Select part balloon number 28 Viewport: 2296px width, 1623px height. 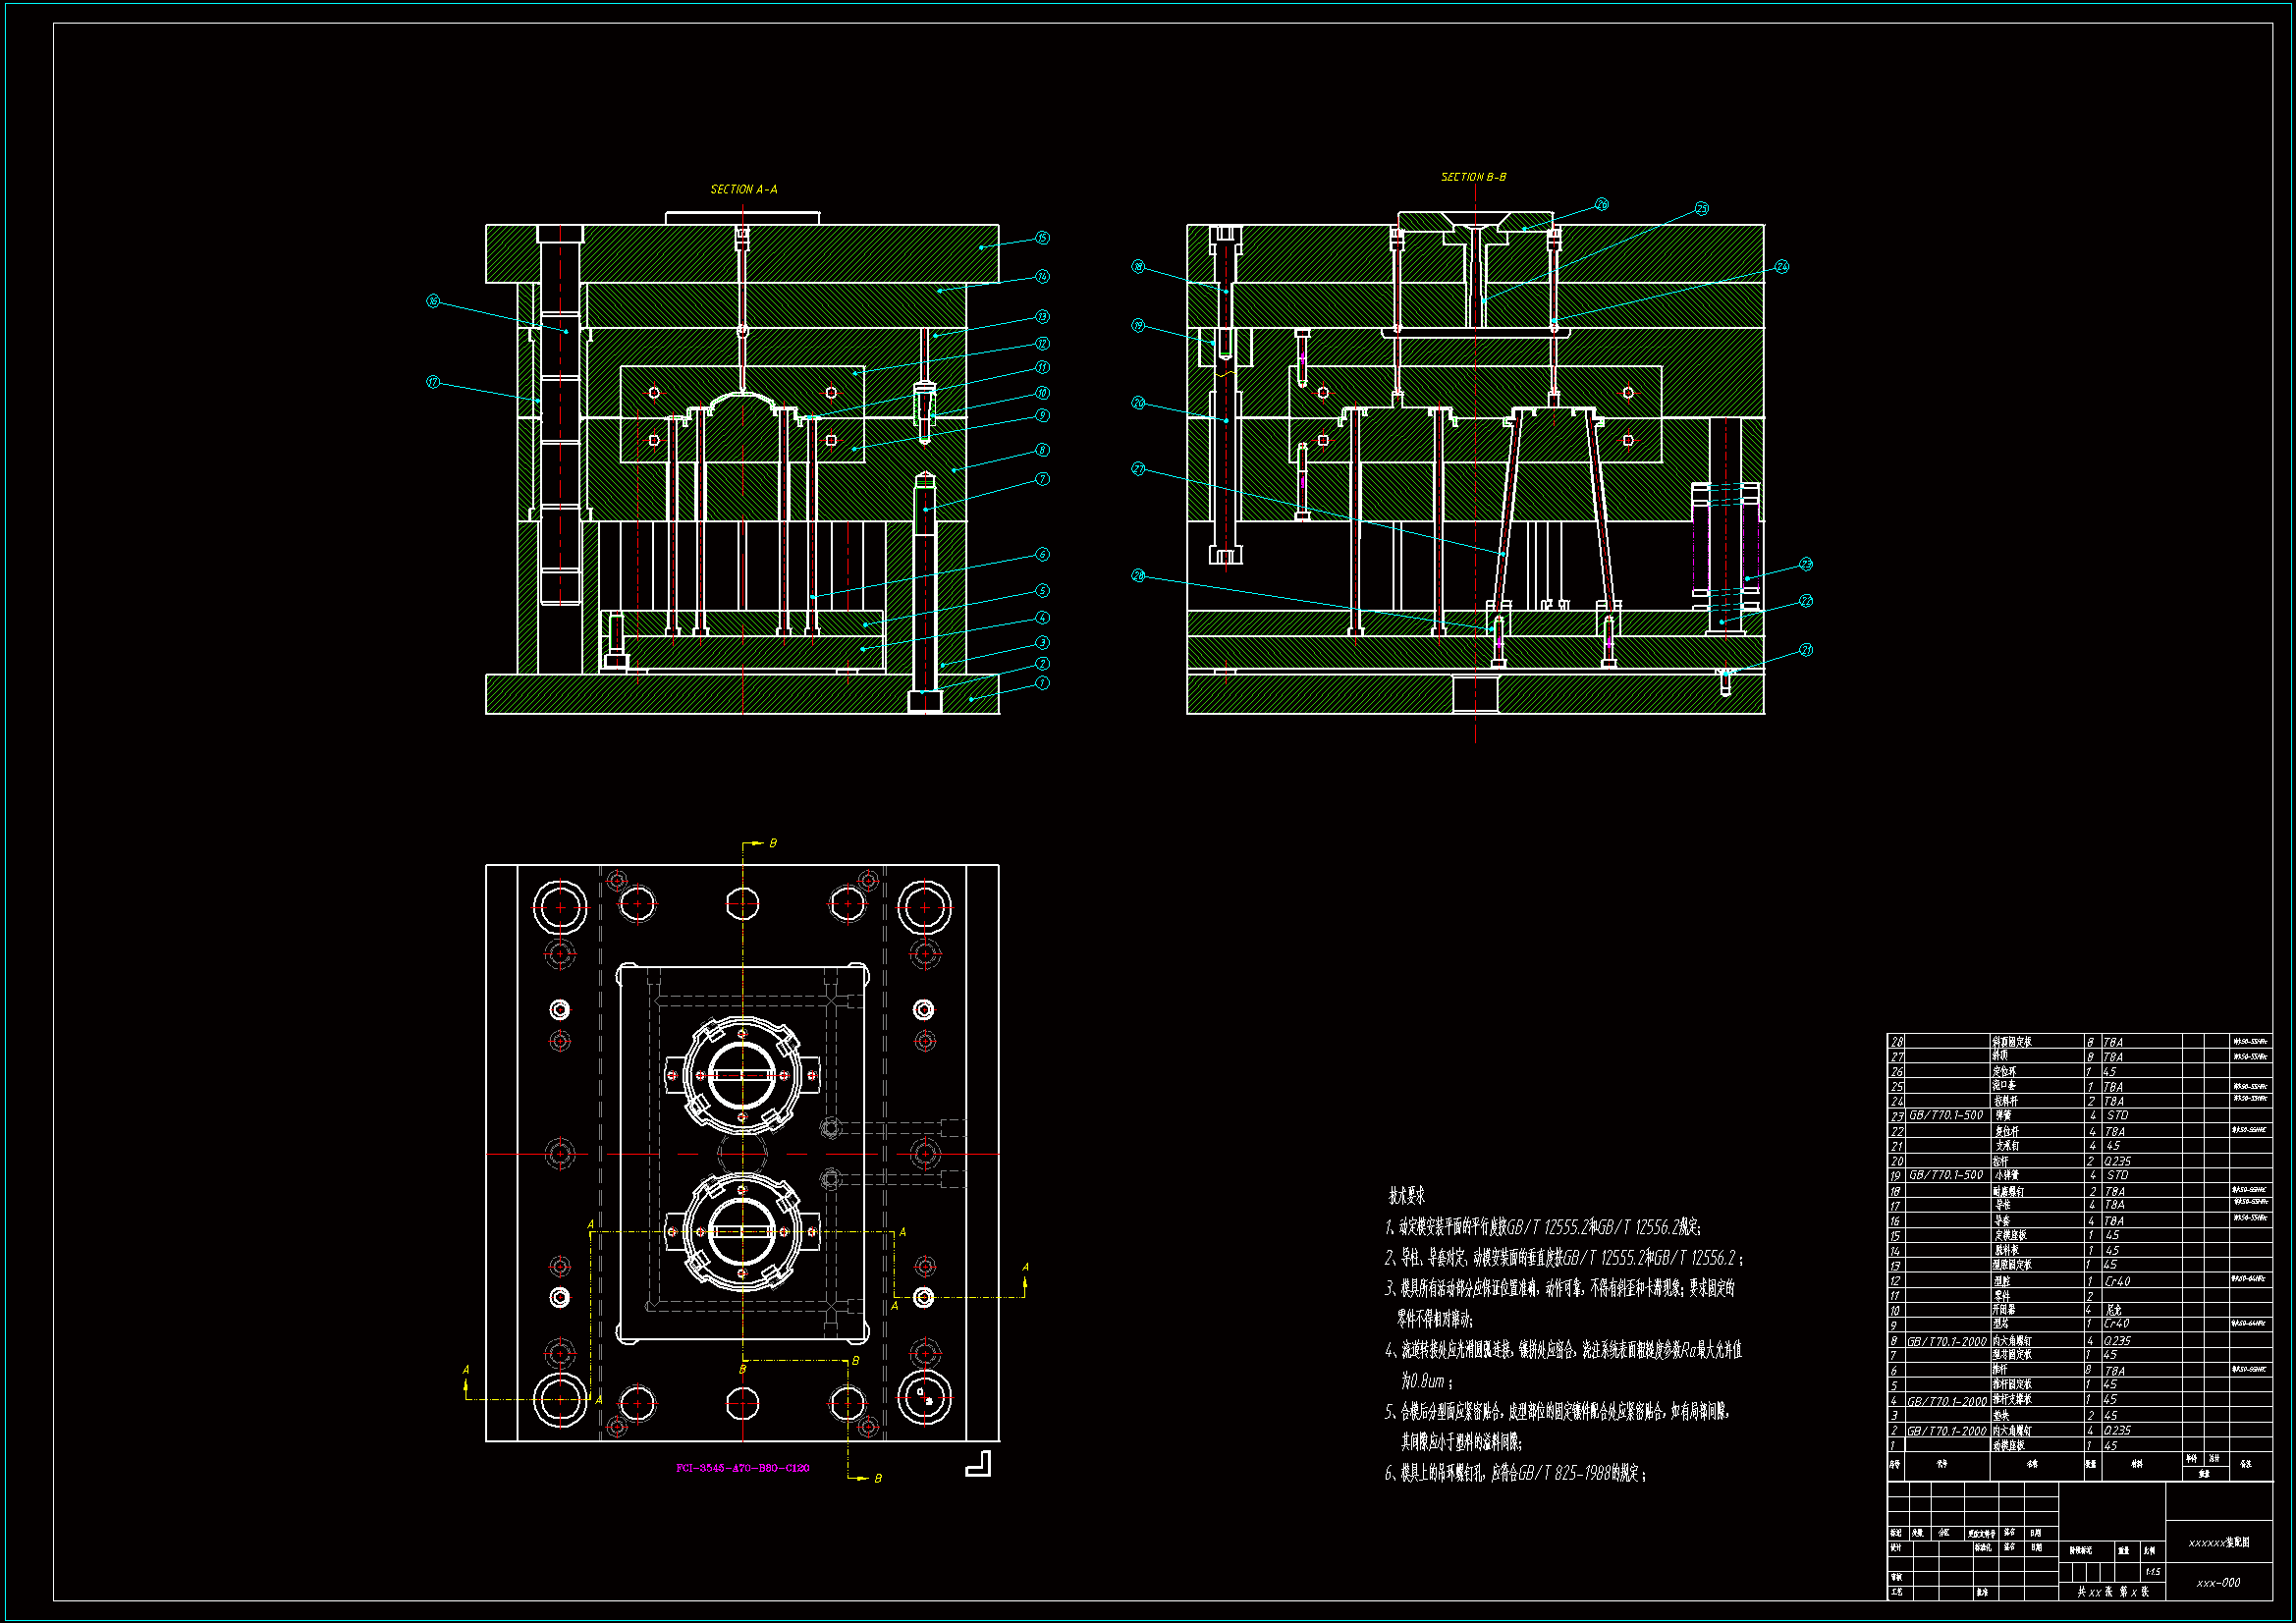[x=1138, y=576]
